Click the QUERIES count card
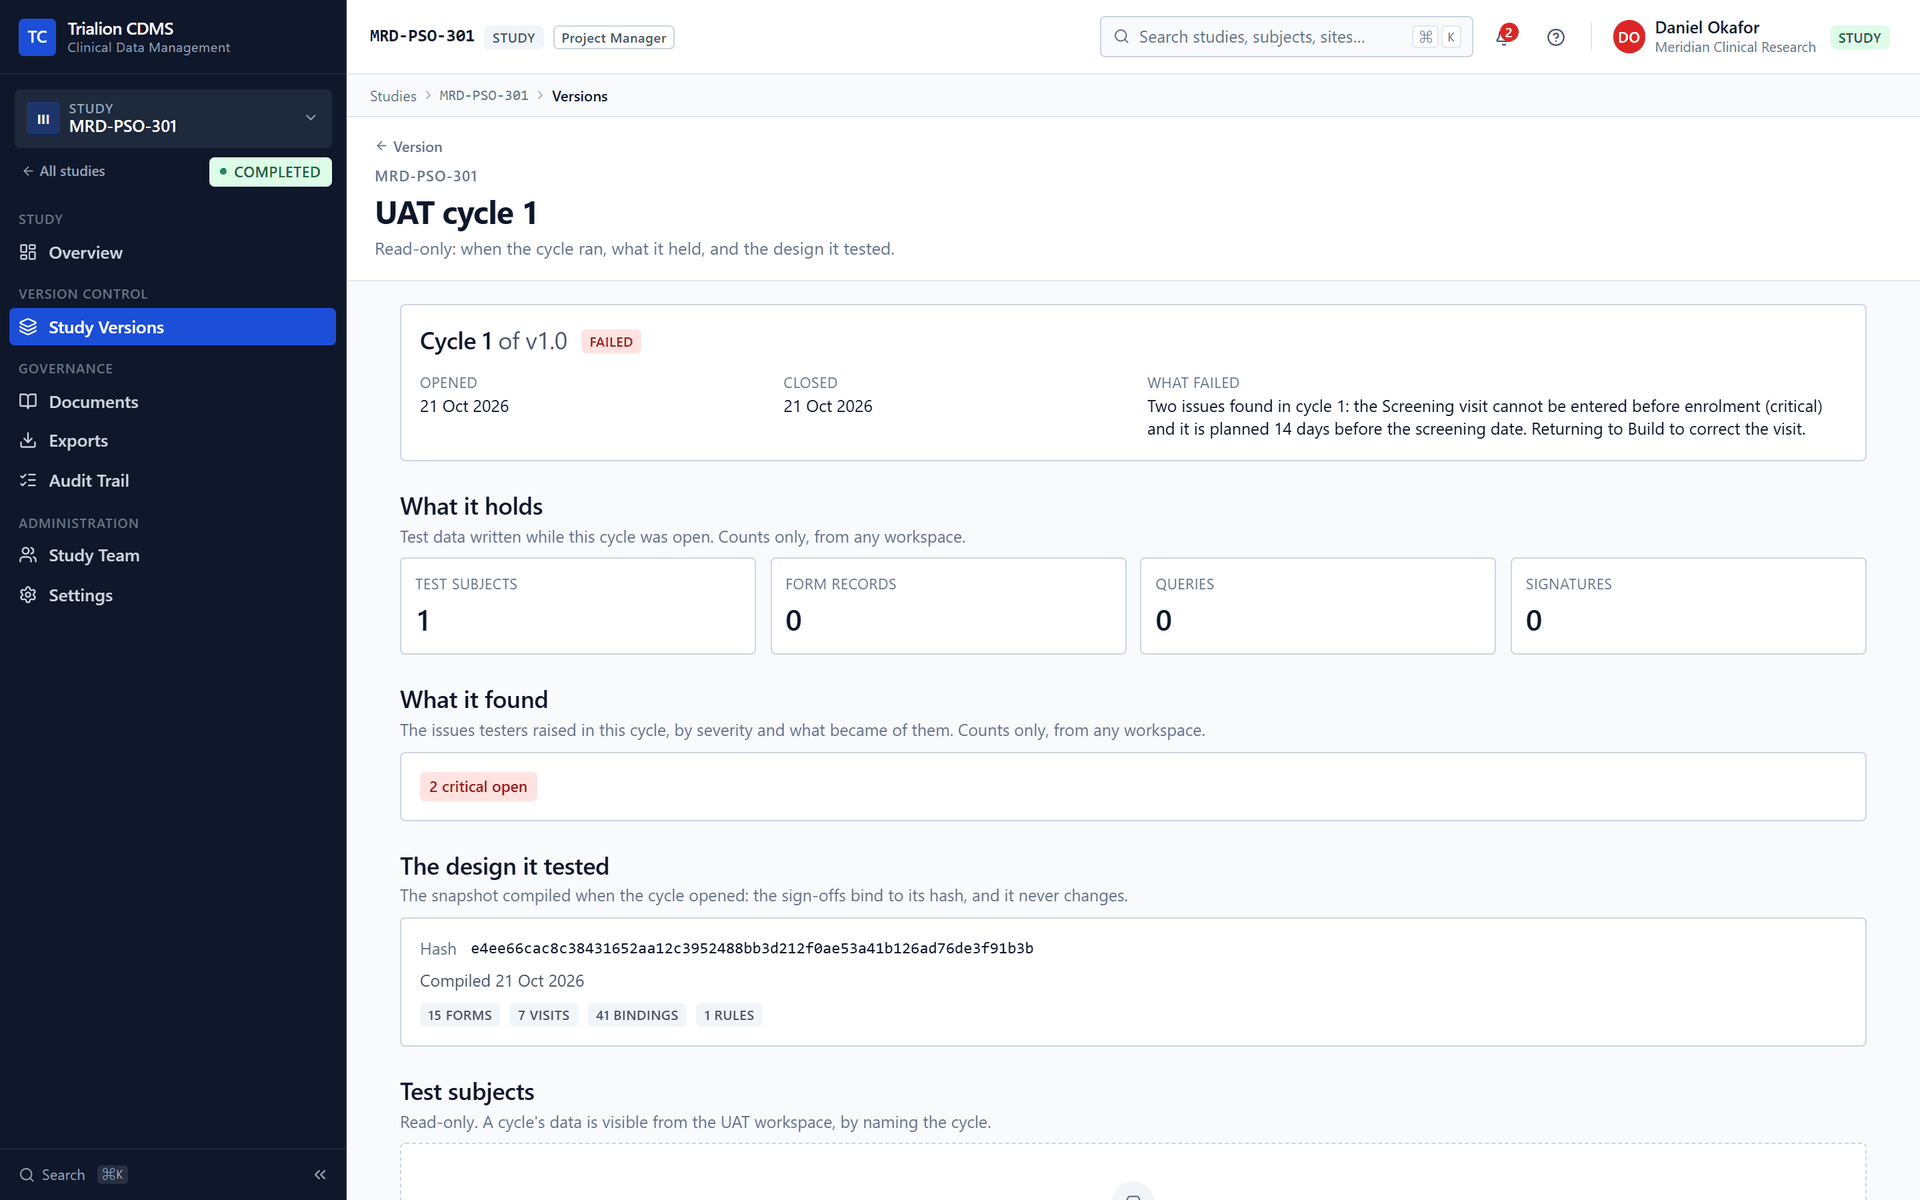This screenshot has height=1200, width=1920. pyautogui.click(x=1318, y=606)
